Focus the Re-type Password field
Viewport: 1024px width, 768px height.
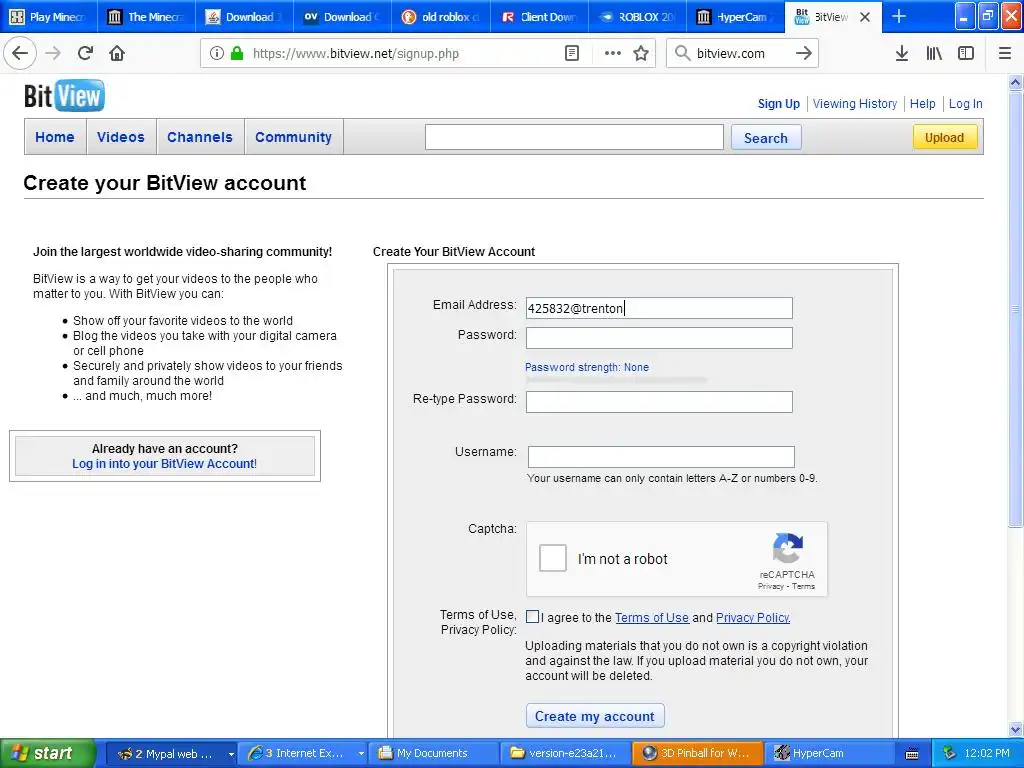pos(659,402)
